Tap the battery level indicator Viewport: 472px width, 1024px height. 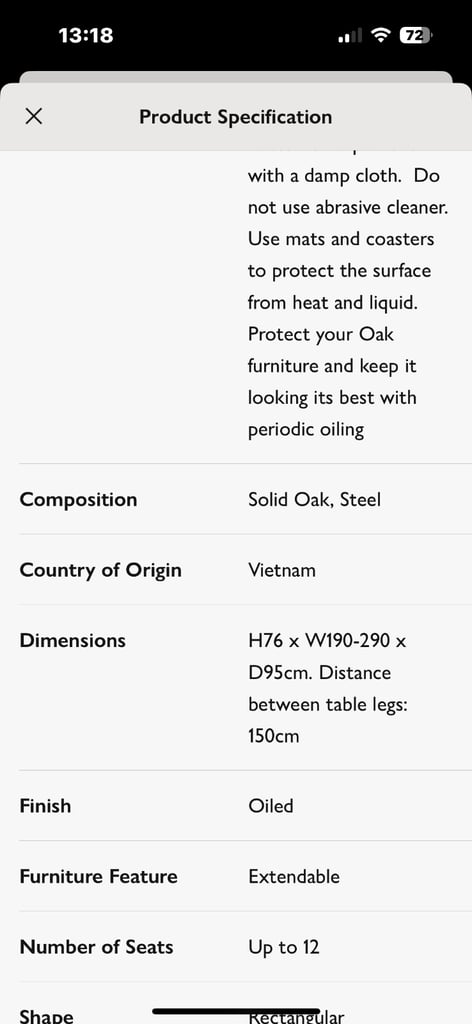click(x=416, y=35)
